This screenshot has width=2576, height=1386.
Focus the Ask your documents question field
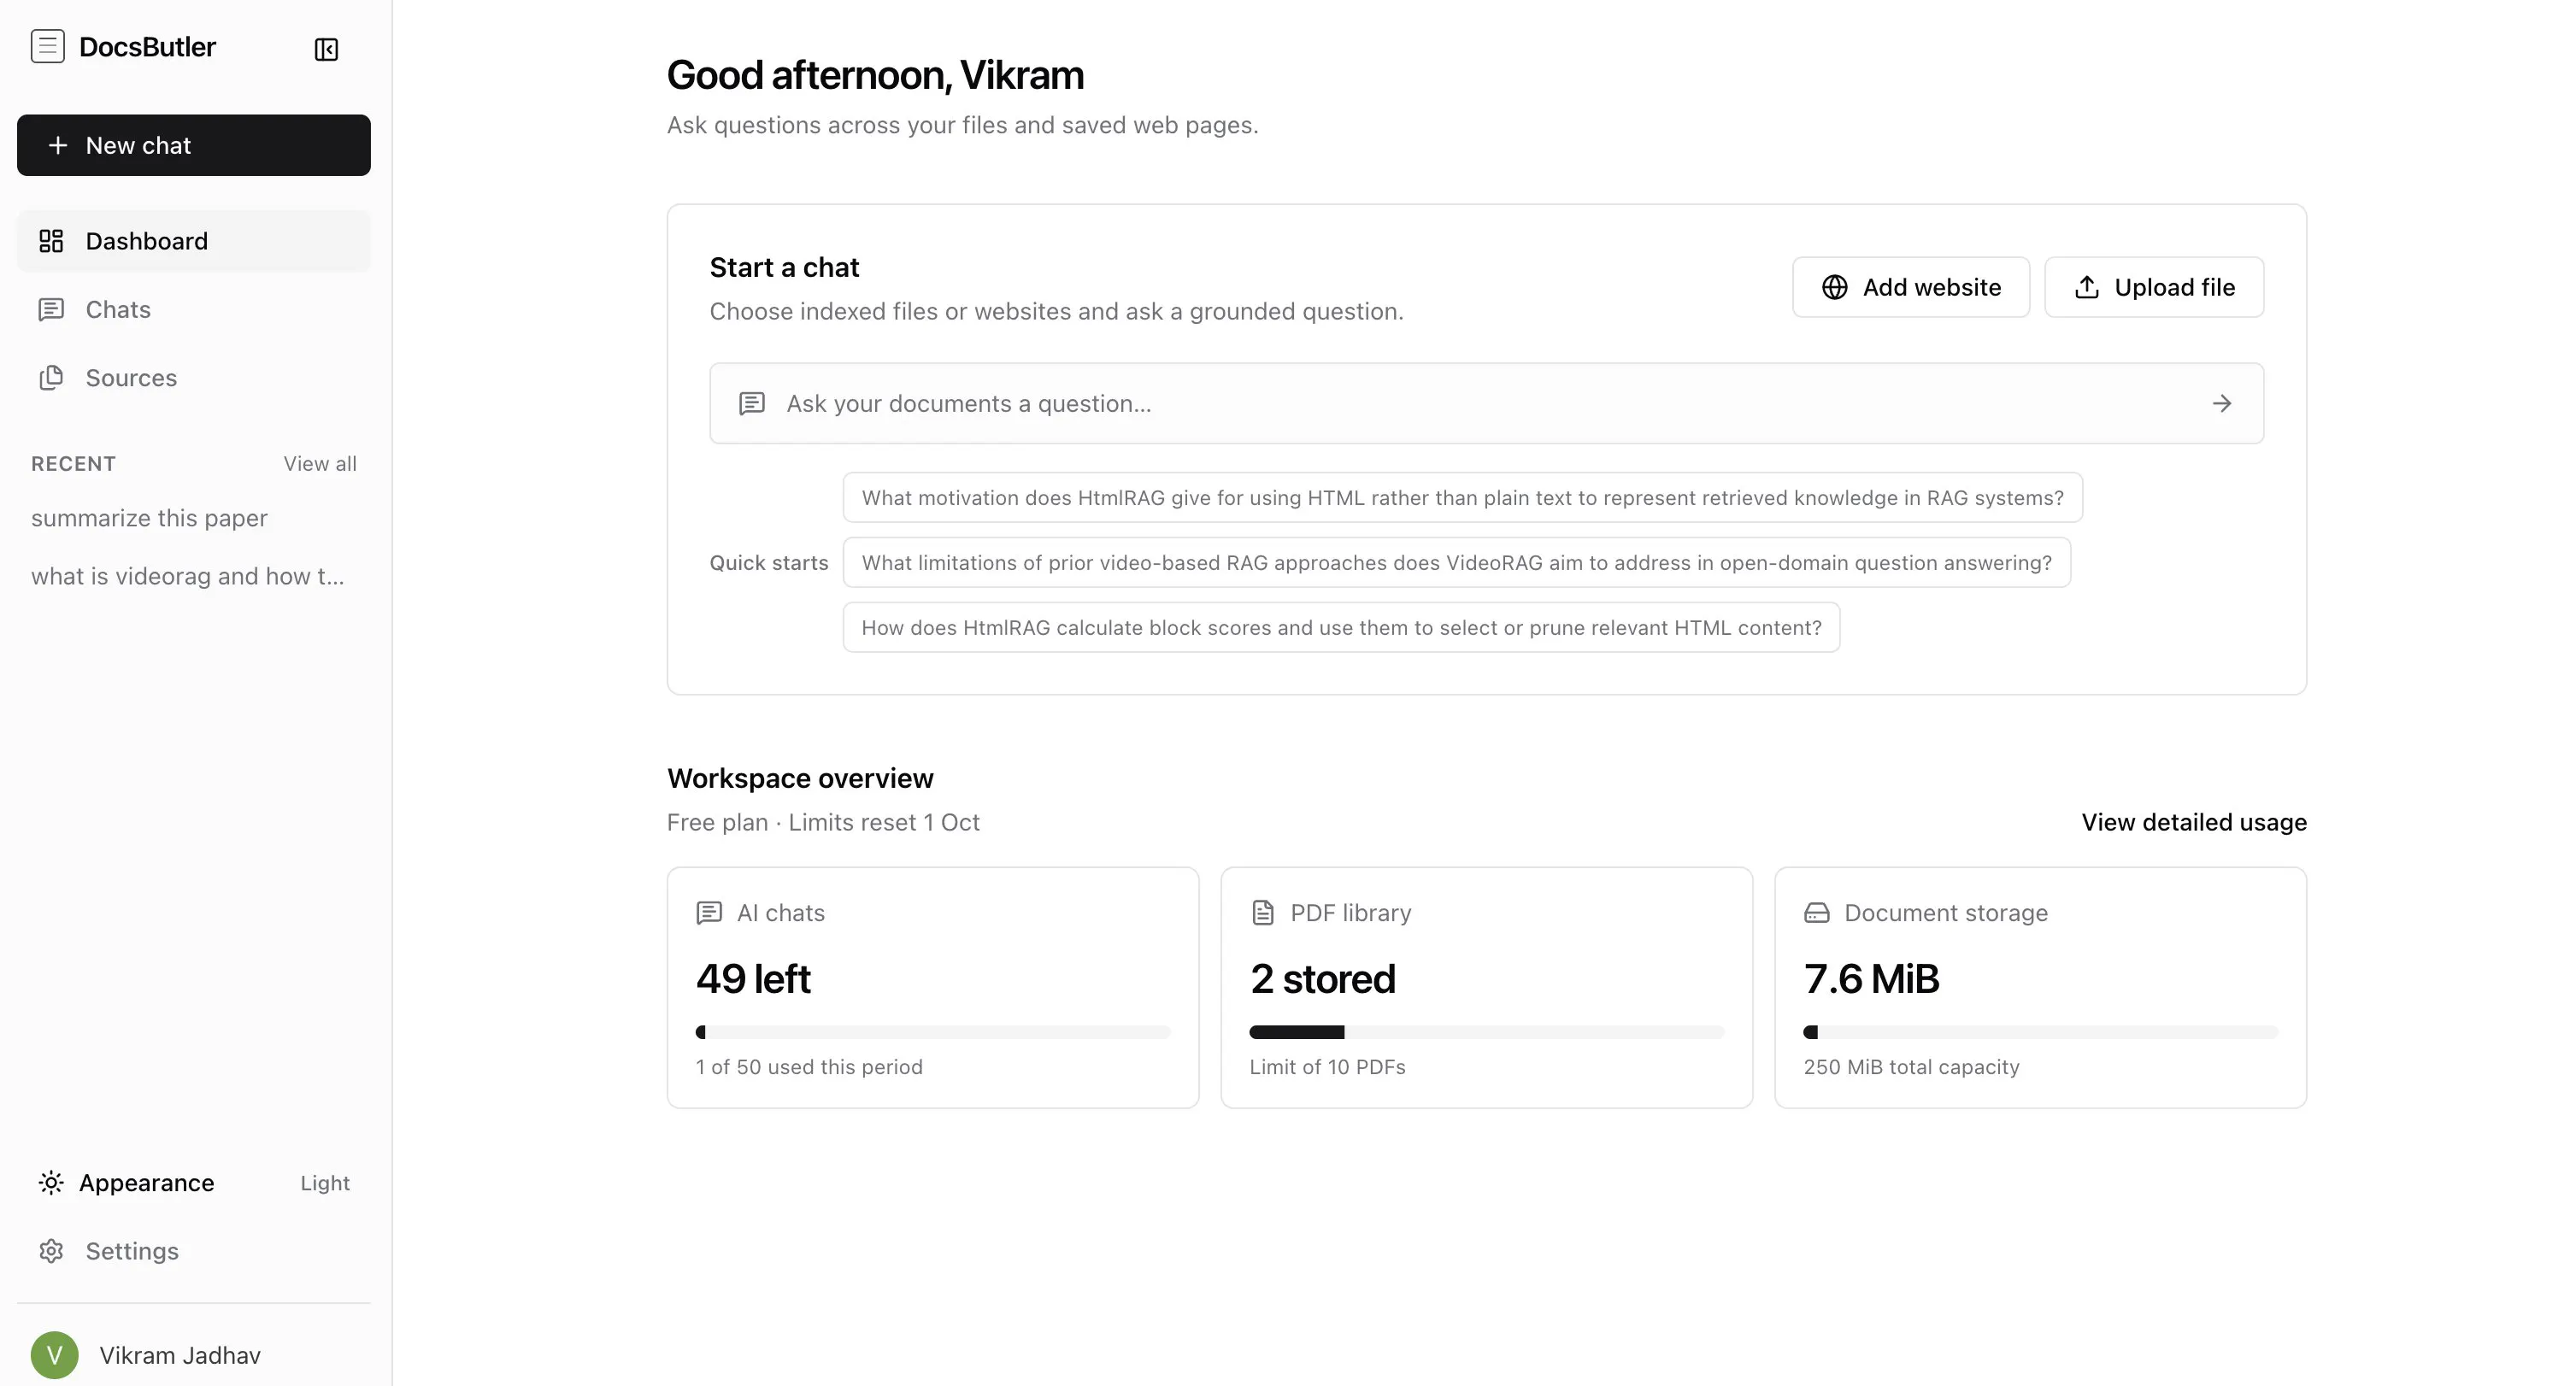[x=1486, y=403]
